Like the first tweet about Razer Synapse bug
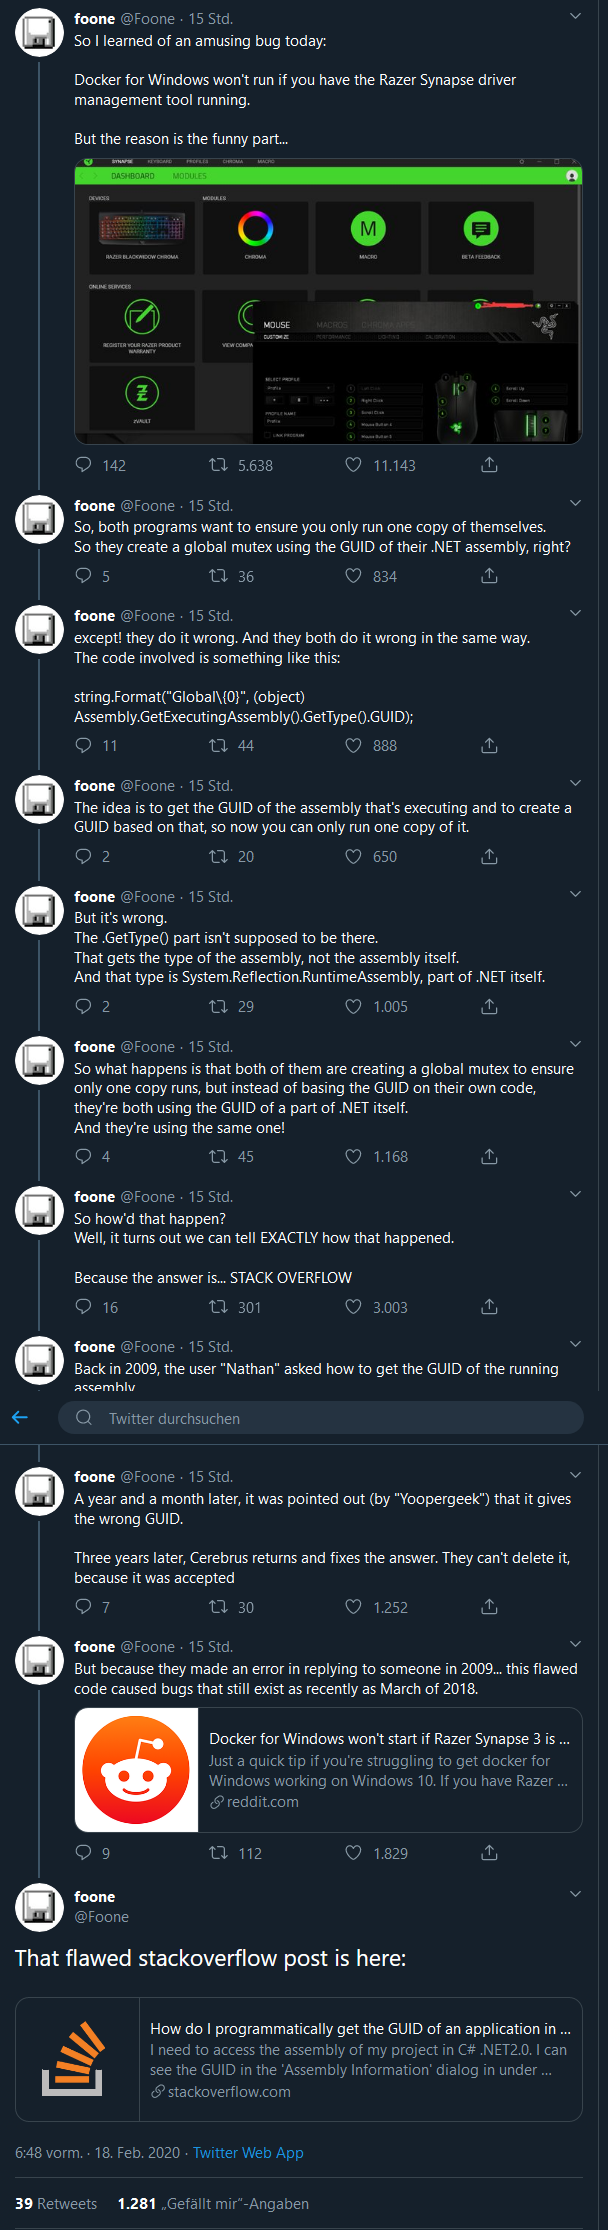608x2230 pixels. tap(353, 465)
